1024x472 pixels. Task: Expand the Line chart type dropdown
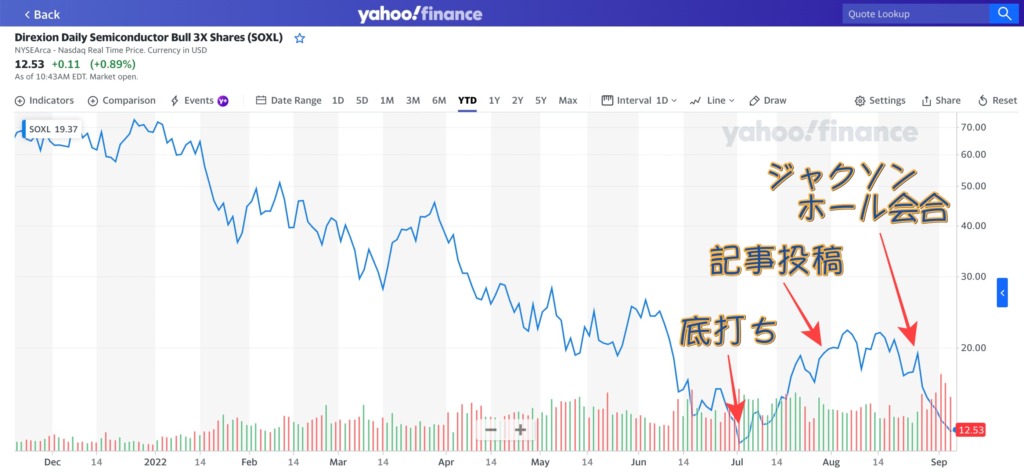(712, 101)
